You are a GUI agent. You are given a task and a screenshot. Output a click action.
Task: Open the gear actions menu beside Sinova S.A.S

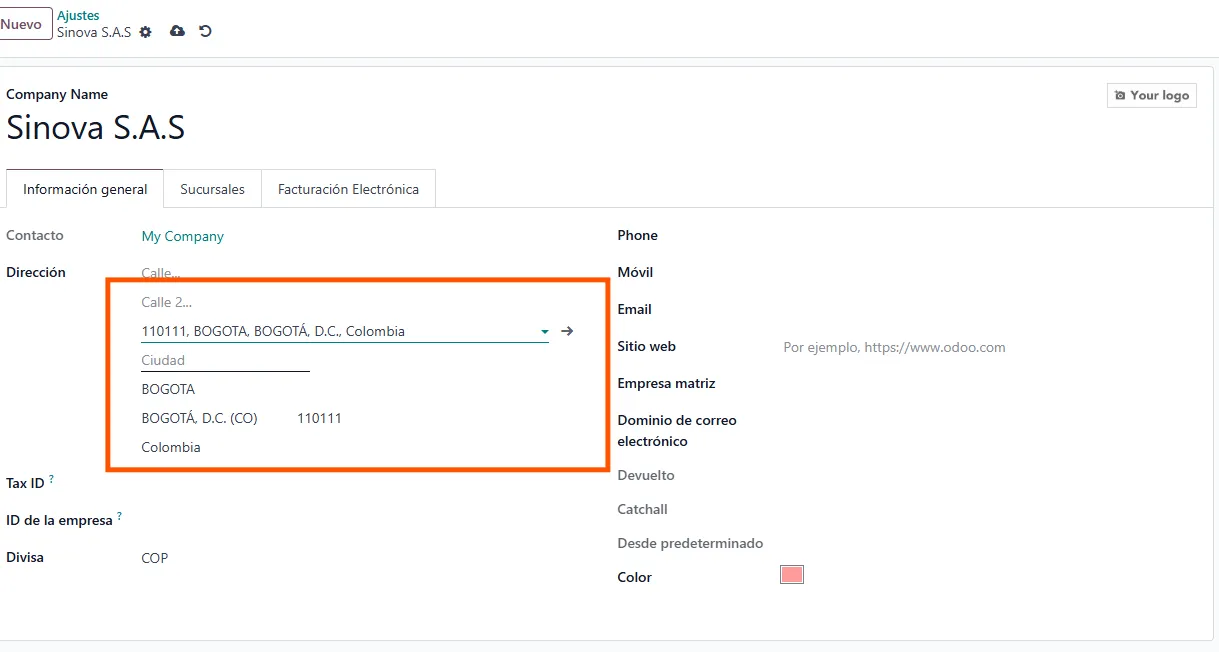pos(146,32)
